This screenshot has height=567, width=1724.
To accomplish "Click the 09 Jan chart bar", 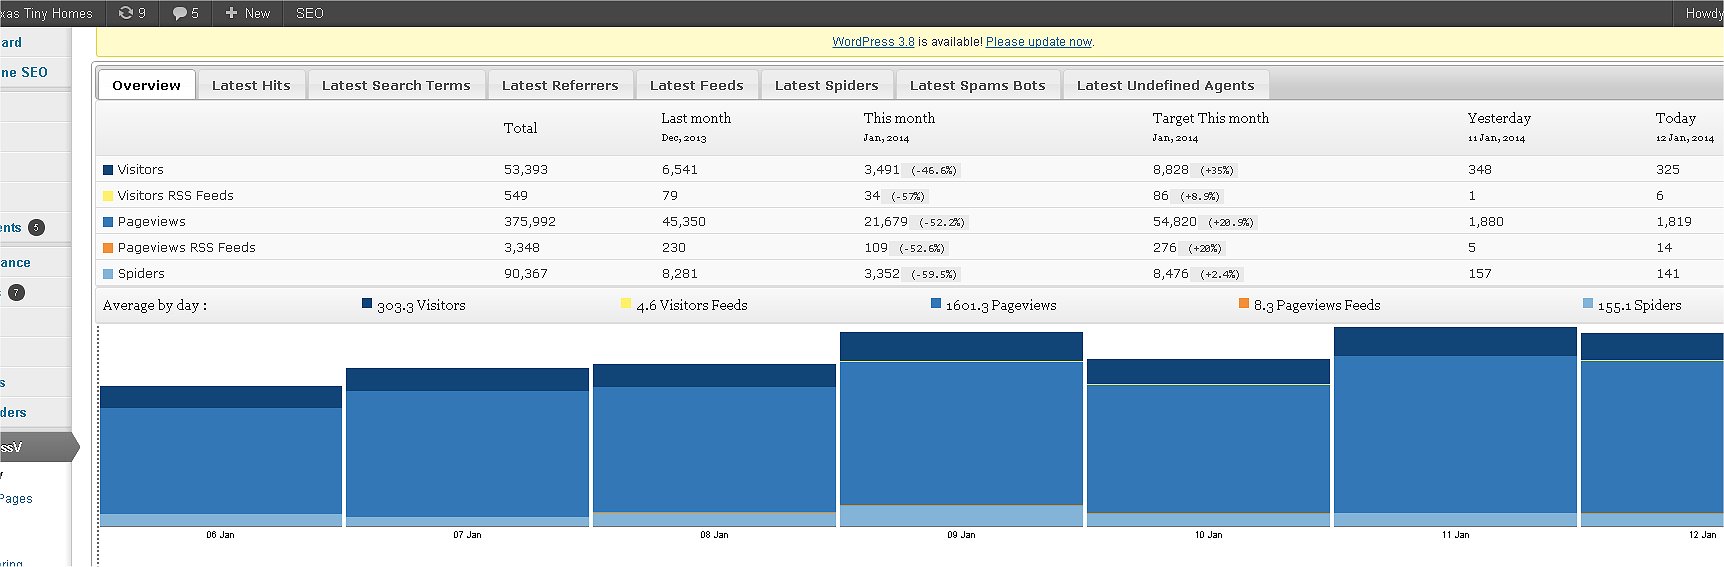I will pos(961,430).
